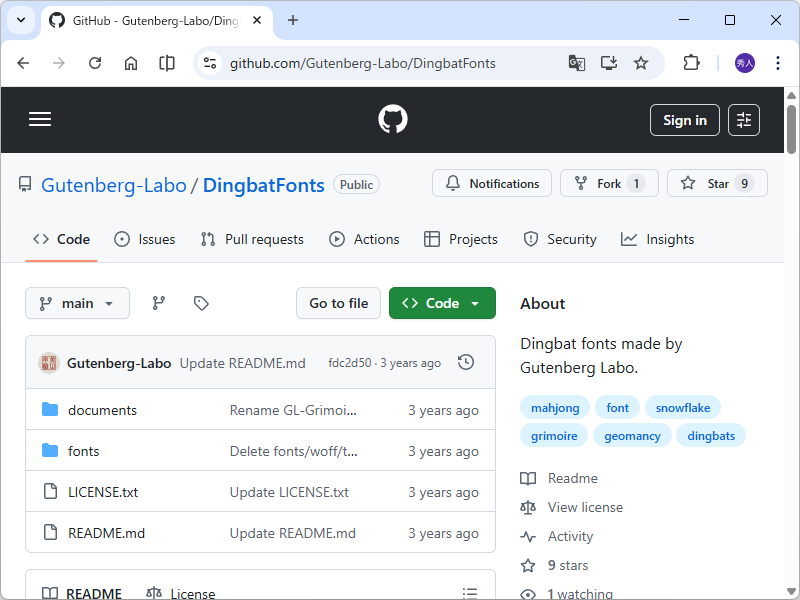Toggle the browser side panel icon
The image size is (800, 600).
coord(167,63)
